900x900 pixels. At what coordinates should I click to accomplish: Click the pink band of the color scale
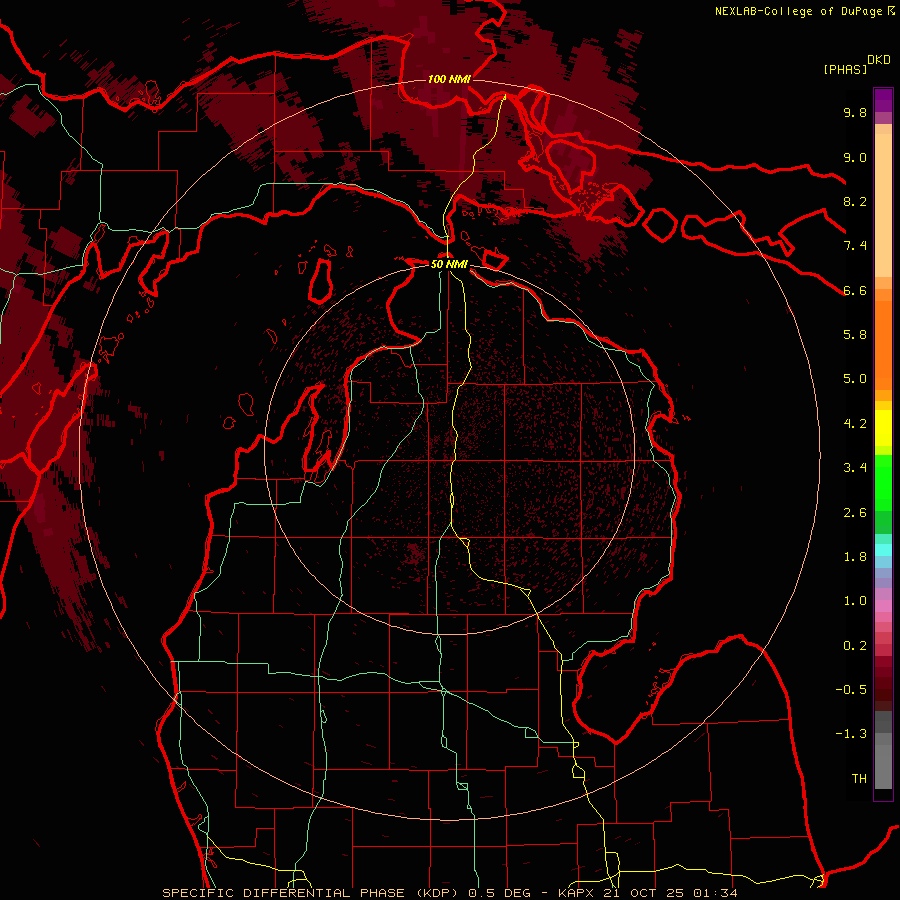click(883, 606)
